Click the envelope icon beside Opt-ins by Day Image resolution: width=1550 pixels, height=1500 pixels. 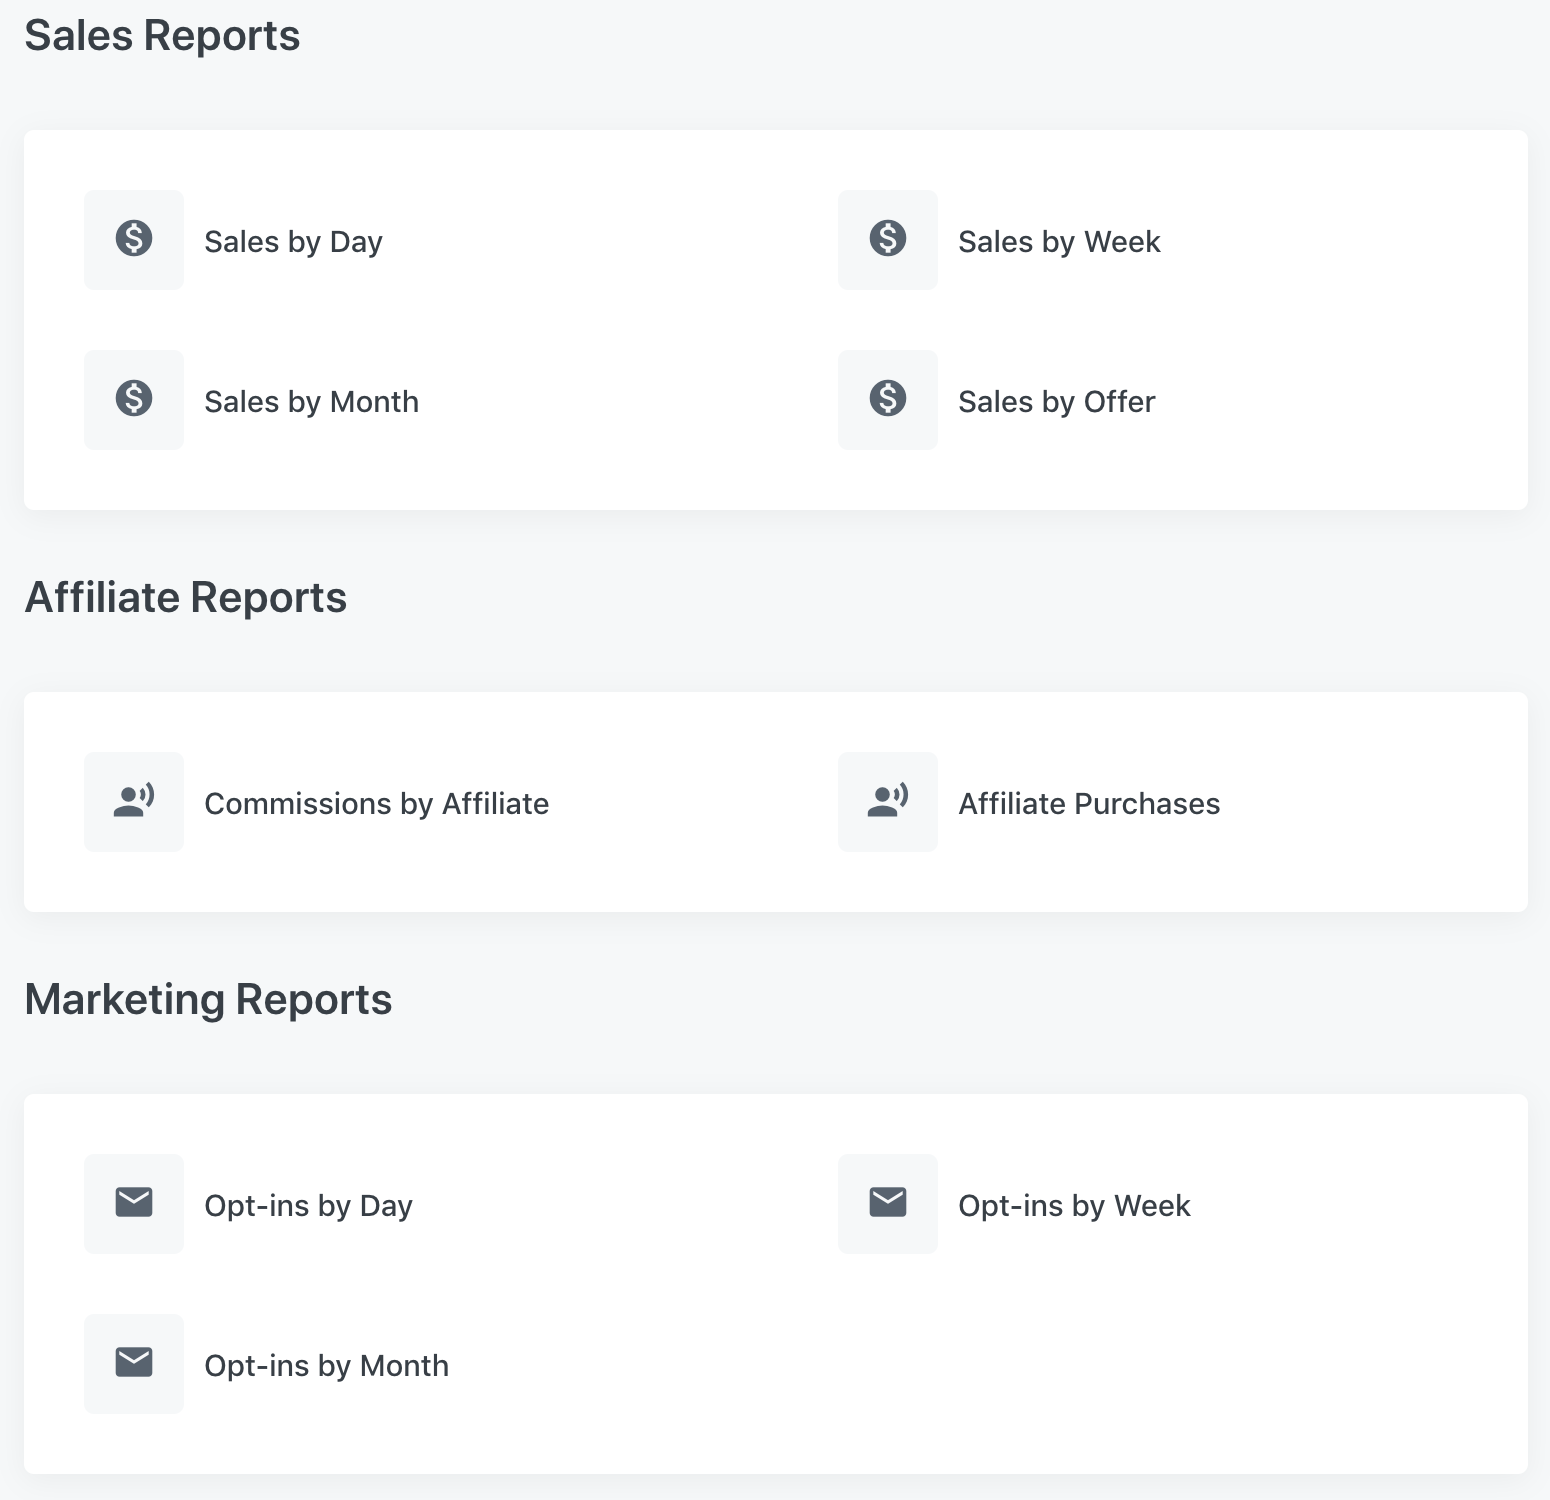[x=134, y=1203]
